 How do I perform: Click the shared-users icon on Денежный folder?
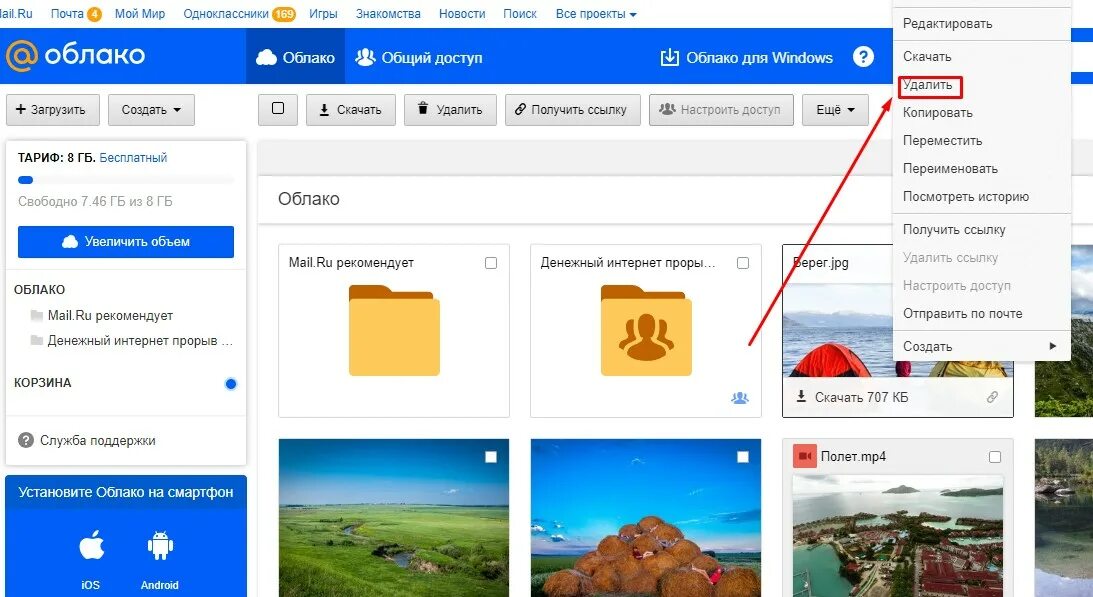point(739,398)
